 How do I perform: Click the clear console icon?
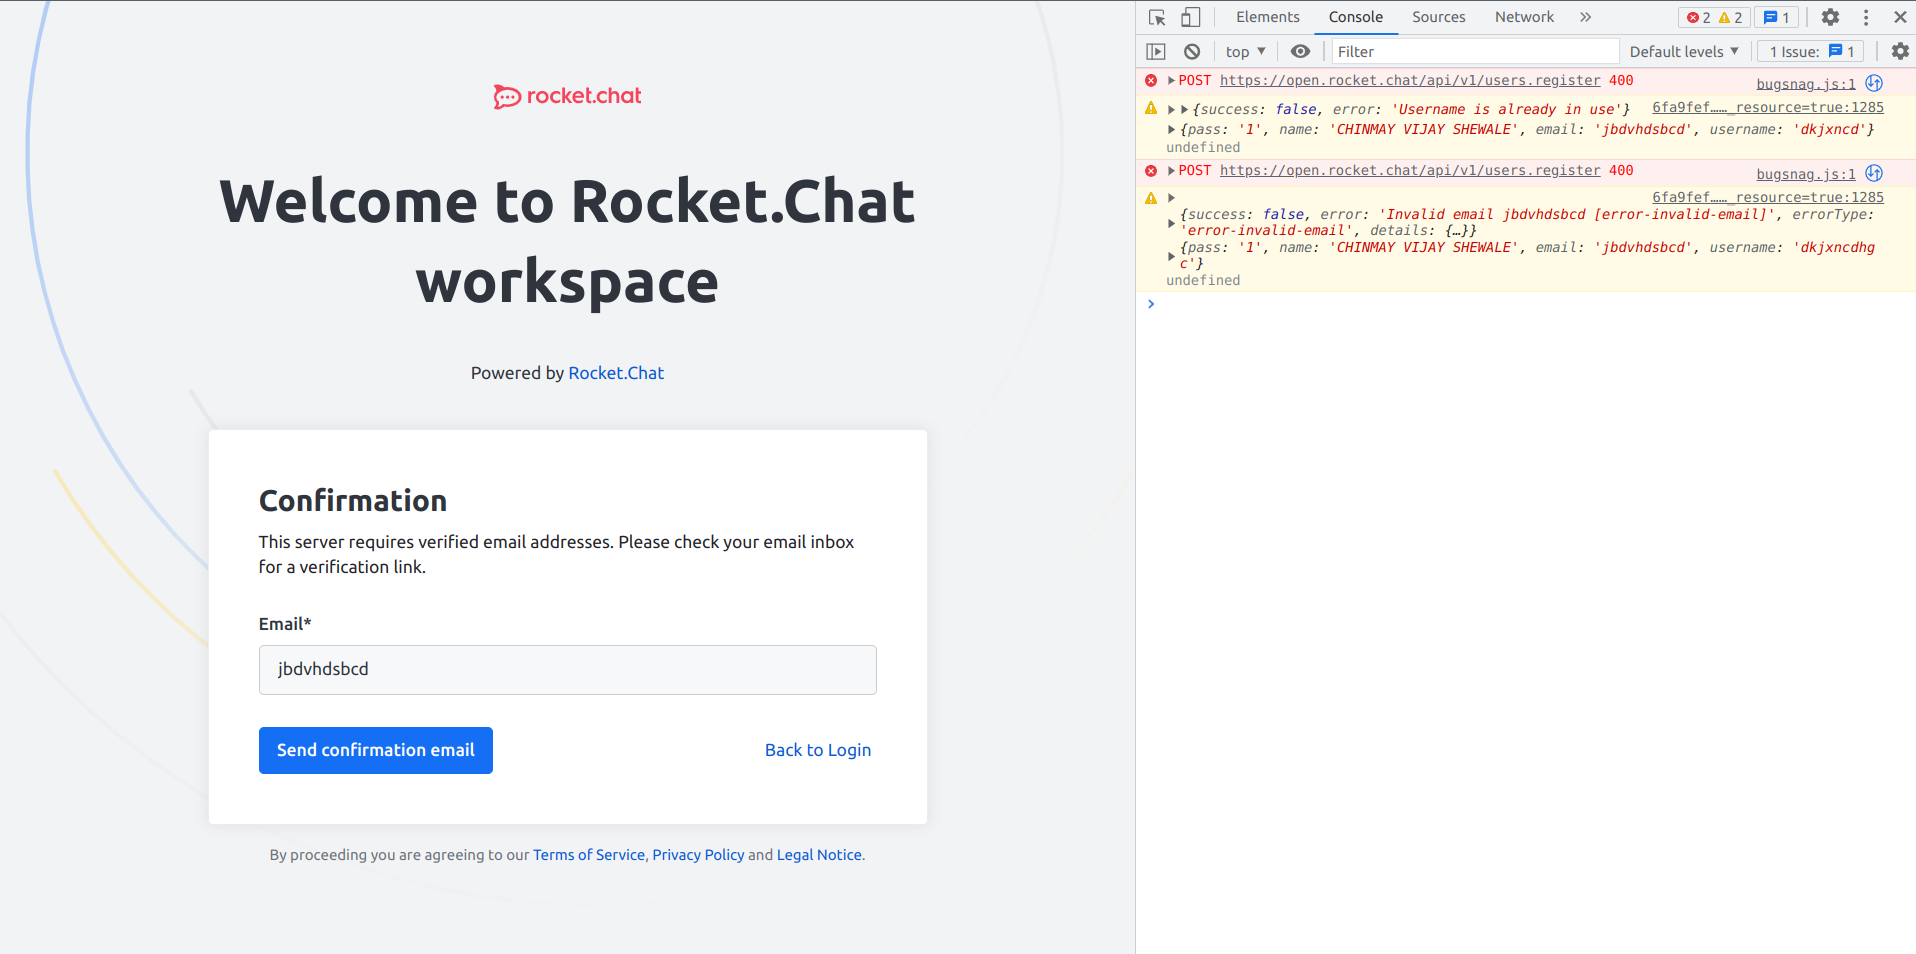pyautogui.click(x=1192, y=51)
